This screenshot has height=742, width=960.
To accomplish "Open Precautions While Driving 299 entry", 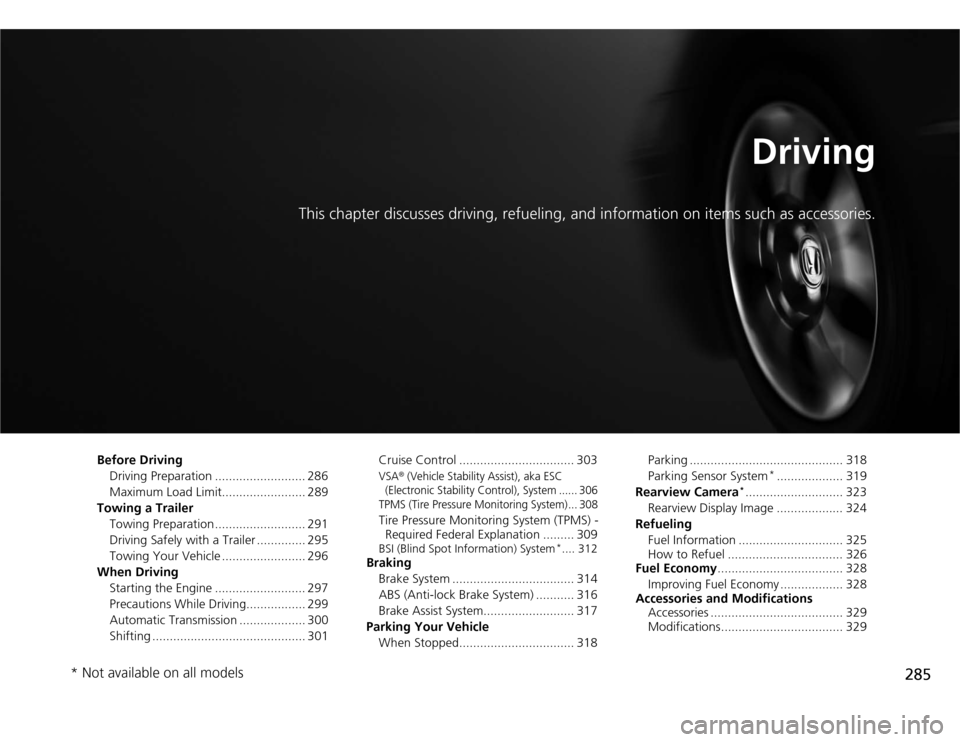I will (x=219, y=604).
